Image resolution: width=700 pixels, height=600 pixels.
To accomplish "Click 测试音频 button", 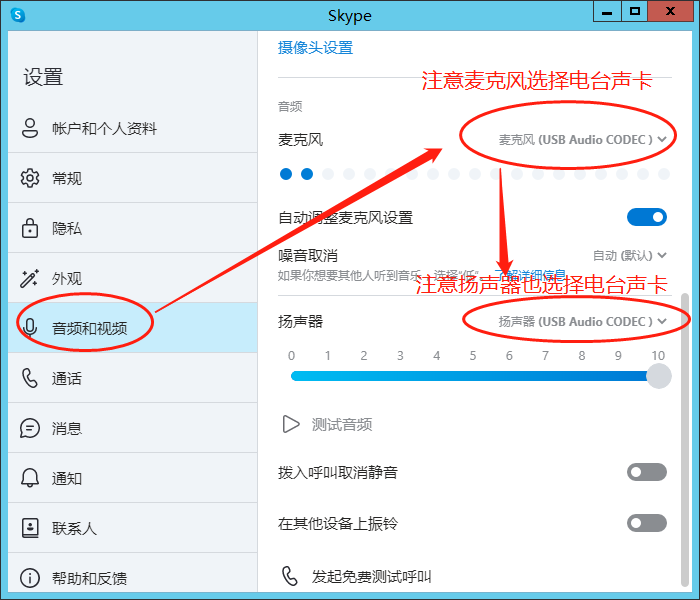I will click(x=327, y=424).
